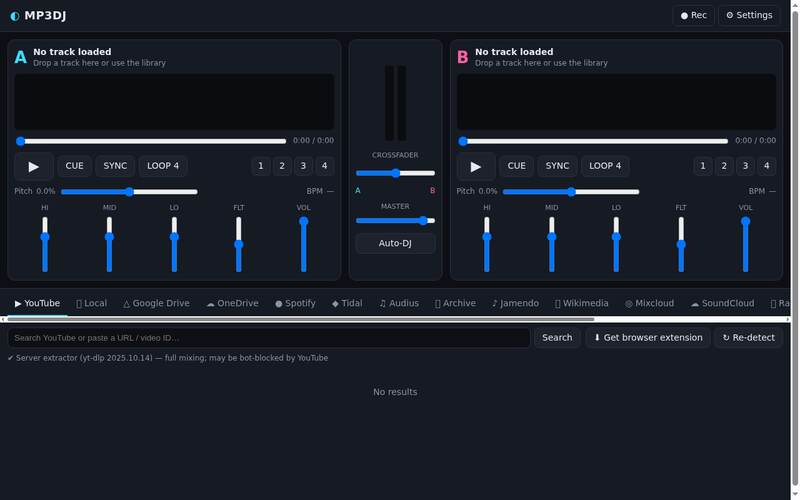Open the Google Drive tab
Screen dimensions: 800x500
coord(156,304)
